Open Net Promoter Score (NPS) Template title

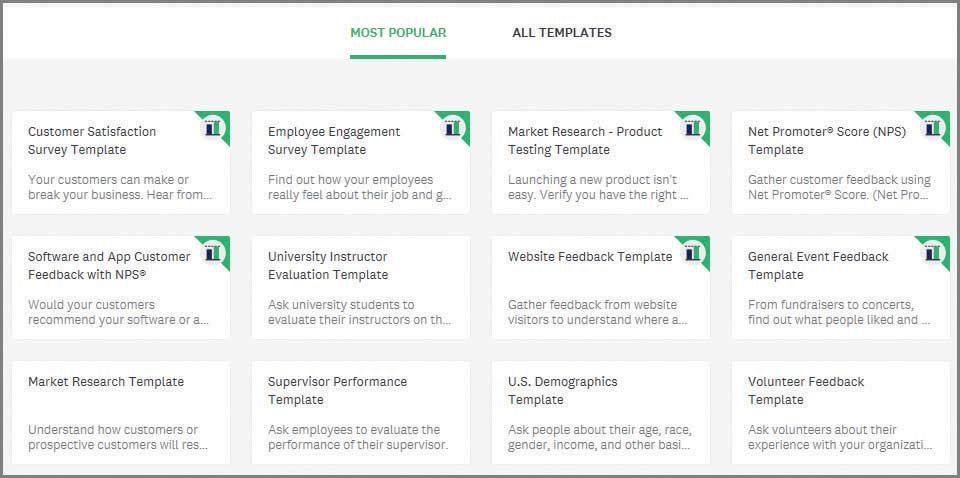pyautogui.click(x=827, y=140)
